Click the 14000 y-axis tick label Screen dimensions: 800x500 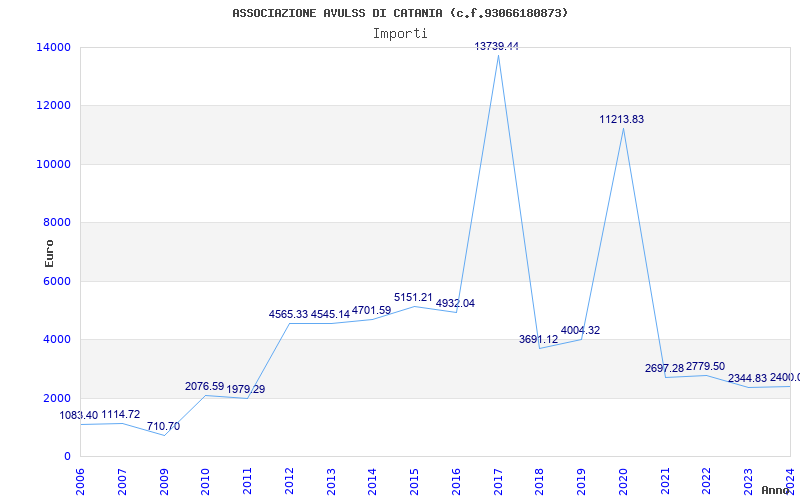pyautogui.click(x=53, y=47)
